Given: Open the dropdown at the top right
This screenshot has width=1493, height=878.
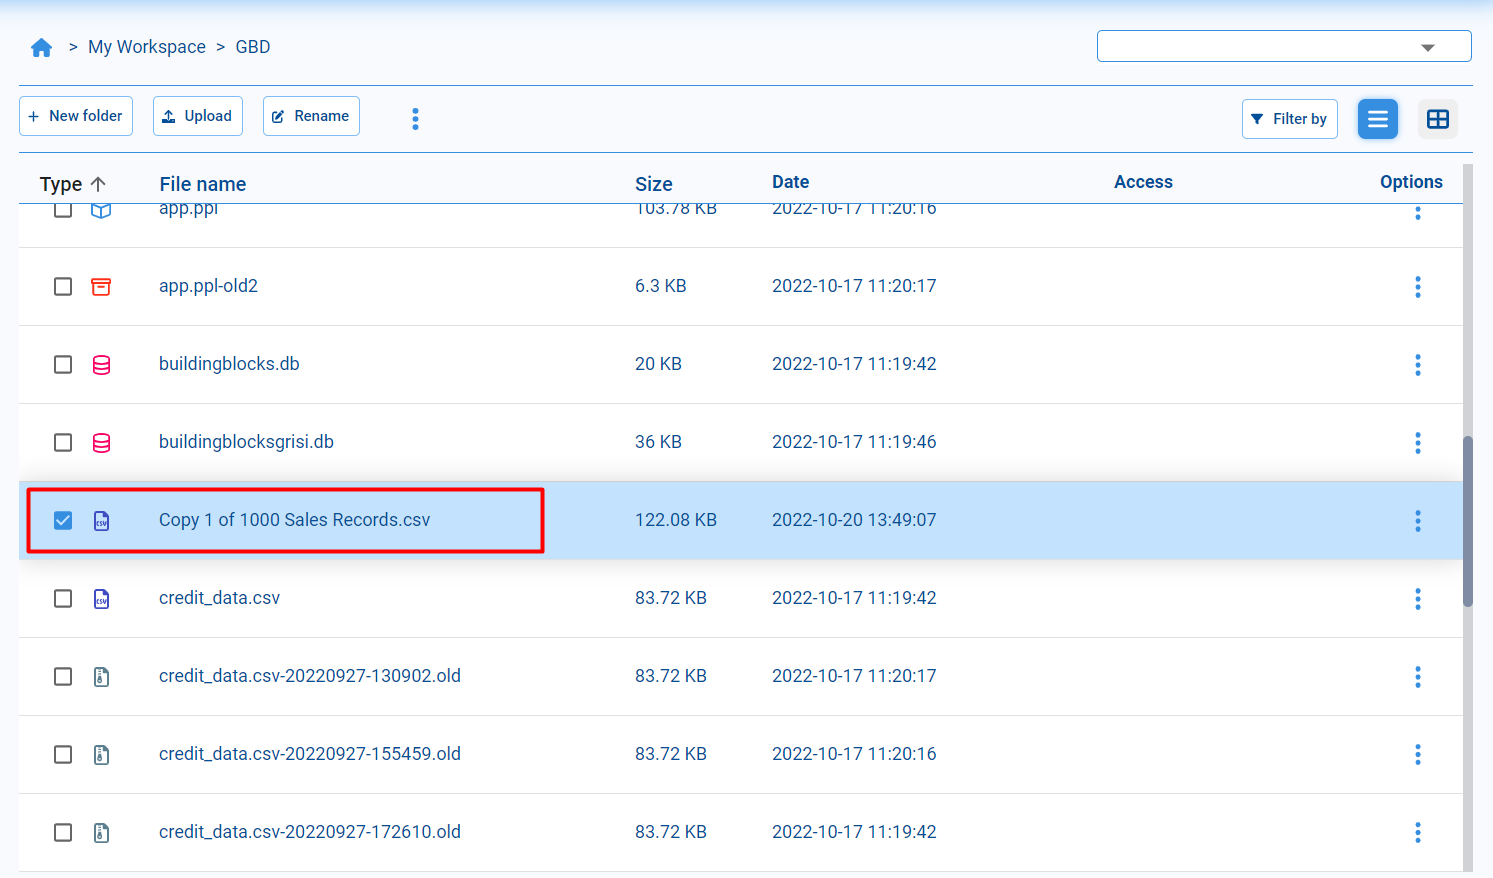Looking at the screenshot, I should point(1284,45).
